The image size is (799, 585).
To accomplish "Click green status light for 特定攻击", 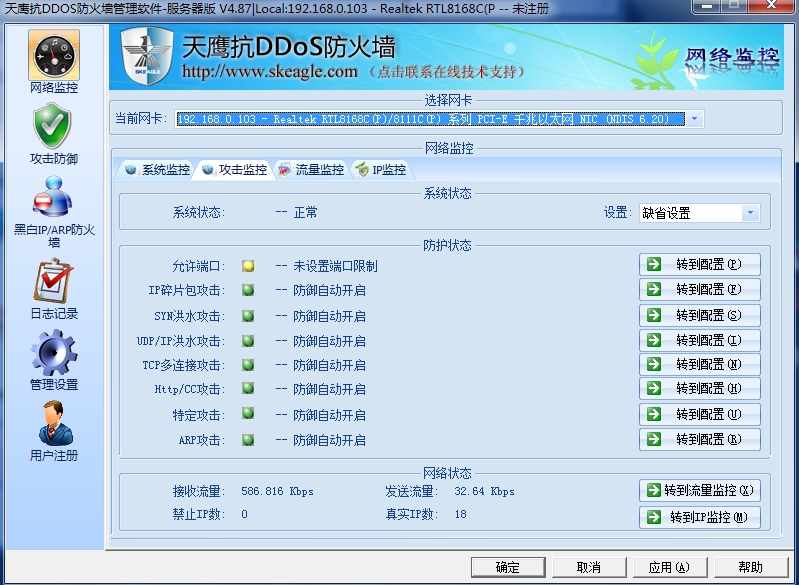I will [248, 413].
